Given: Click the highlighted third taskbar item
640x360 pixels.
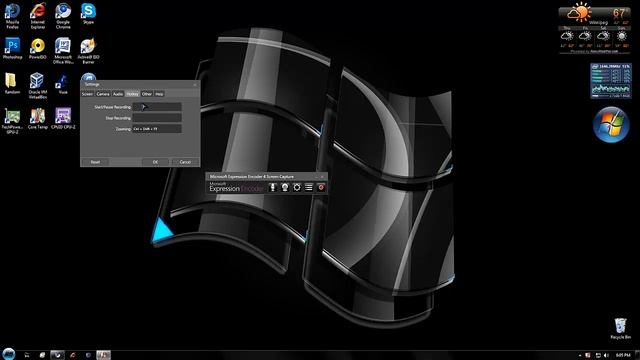Looking at the screenshot, I should tap(57, 355).
